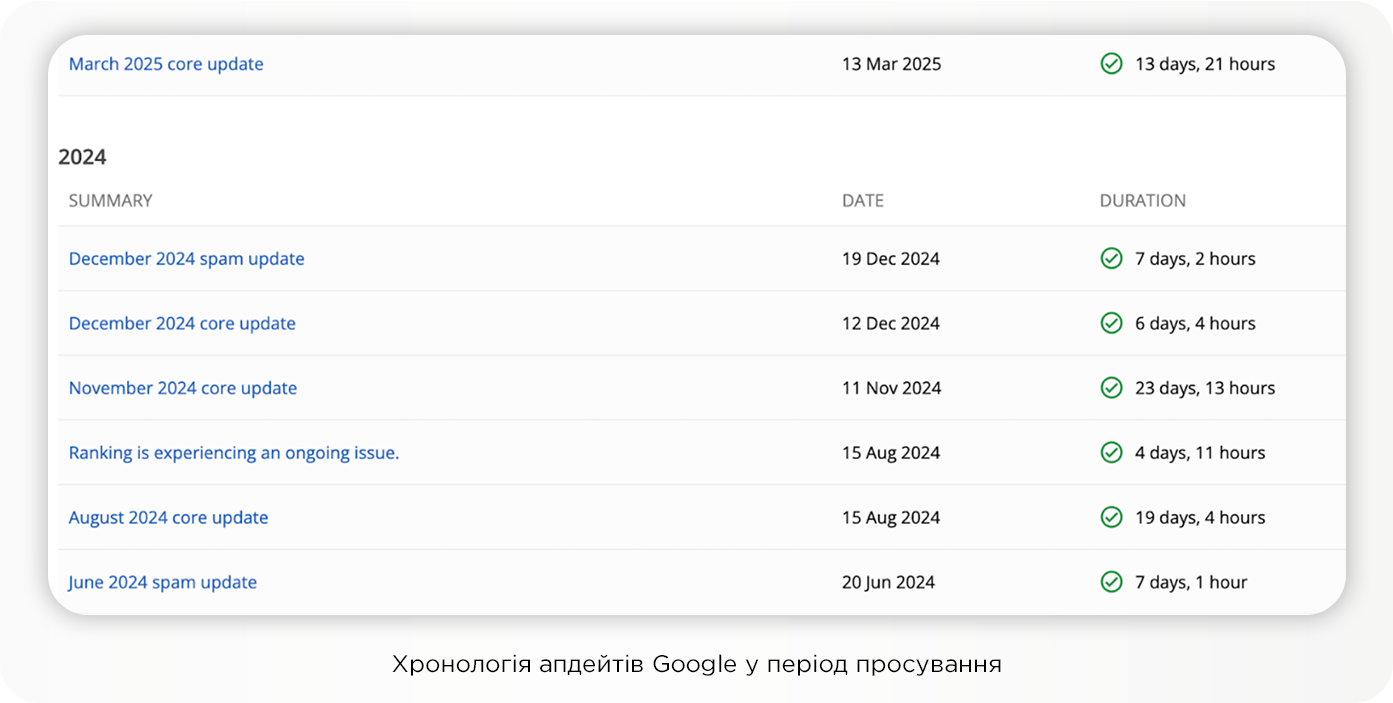The image size is (1393, 703).
Task: Click the green checkmark beside 7 days, 2 hours
Action: point(1111,259)
